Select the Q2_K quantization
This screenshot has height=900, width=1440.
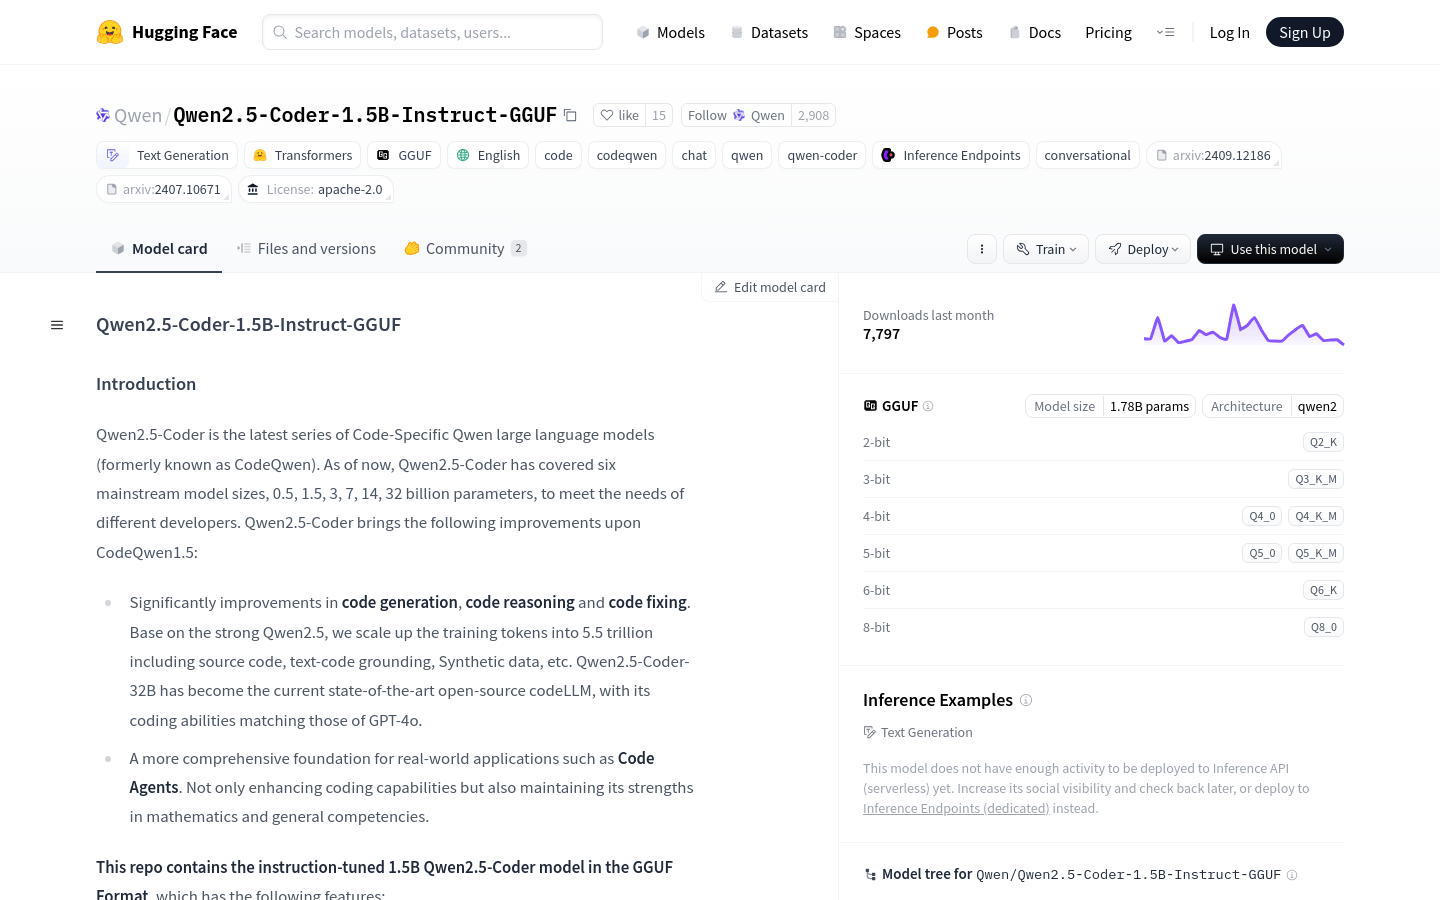pos(1323,442)
